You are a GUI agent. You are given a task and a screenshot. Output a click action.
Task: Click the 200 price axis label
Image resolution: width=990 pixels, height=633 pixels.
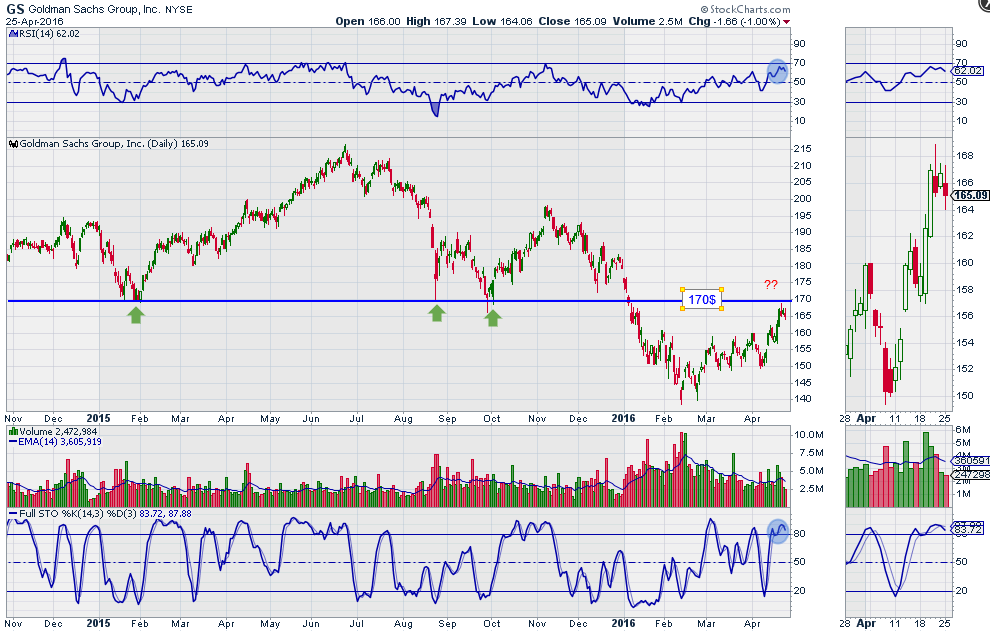[x=802, y=199]
